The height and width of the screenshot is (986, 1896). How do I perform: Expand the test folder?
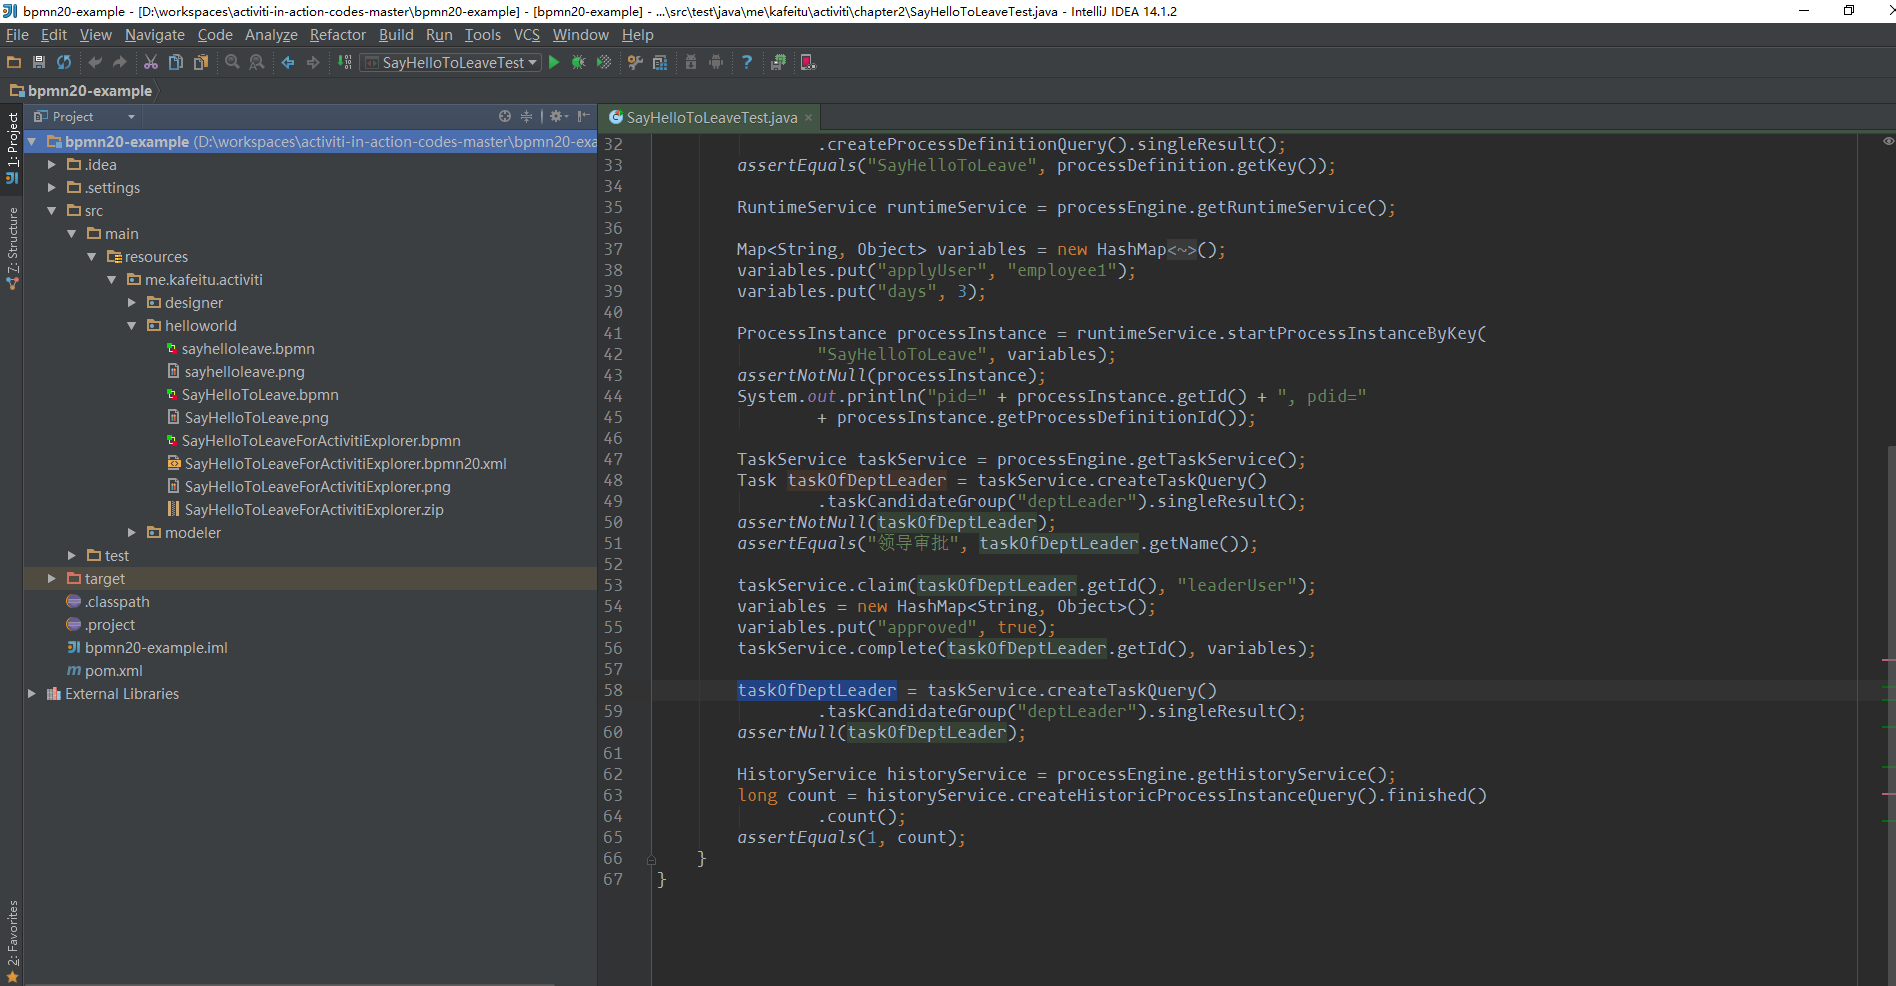pyautogui.click(x=71, y=556)
